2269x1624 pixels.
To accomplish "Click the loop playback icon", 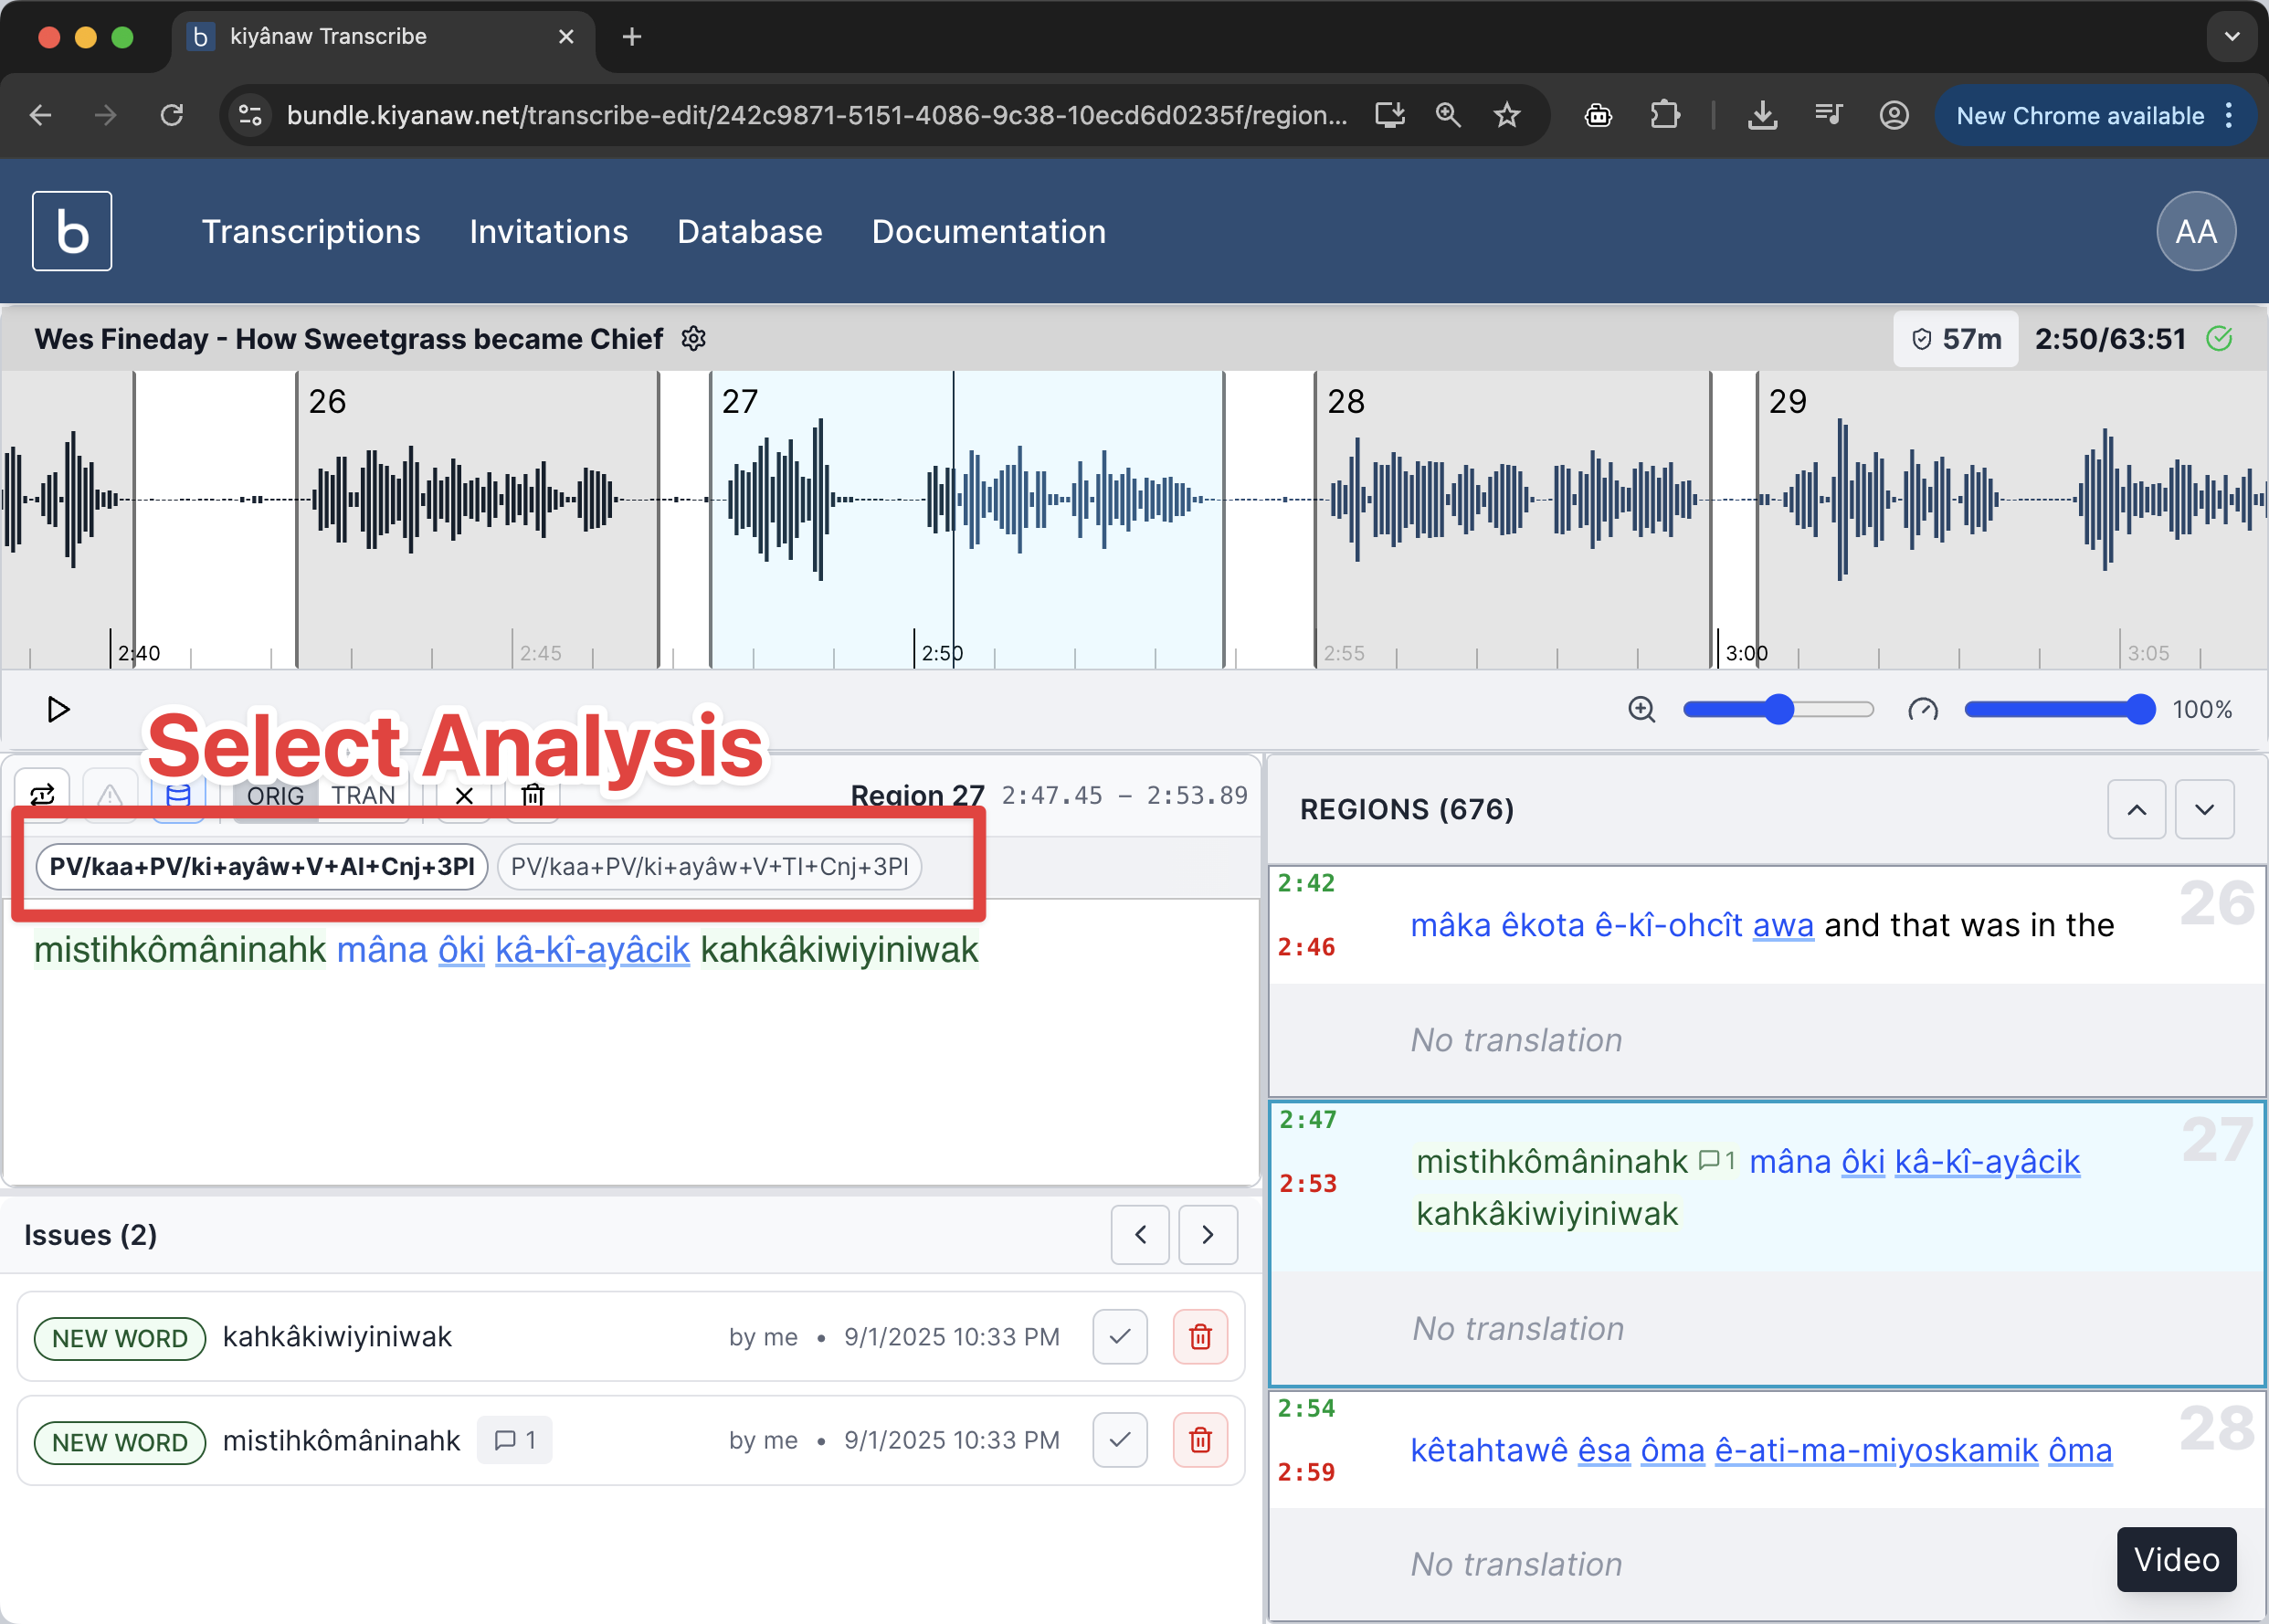I will (44, 793).
